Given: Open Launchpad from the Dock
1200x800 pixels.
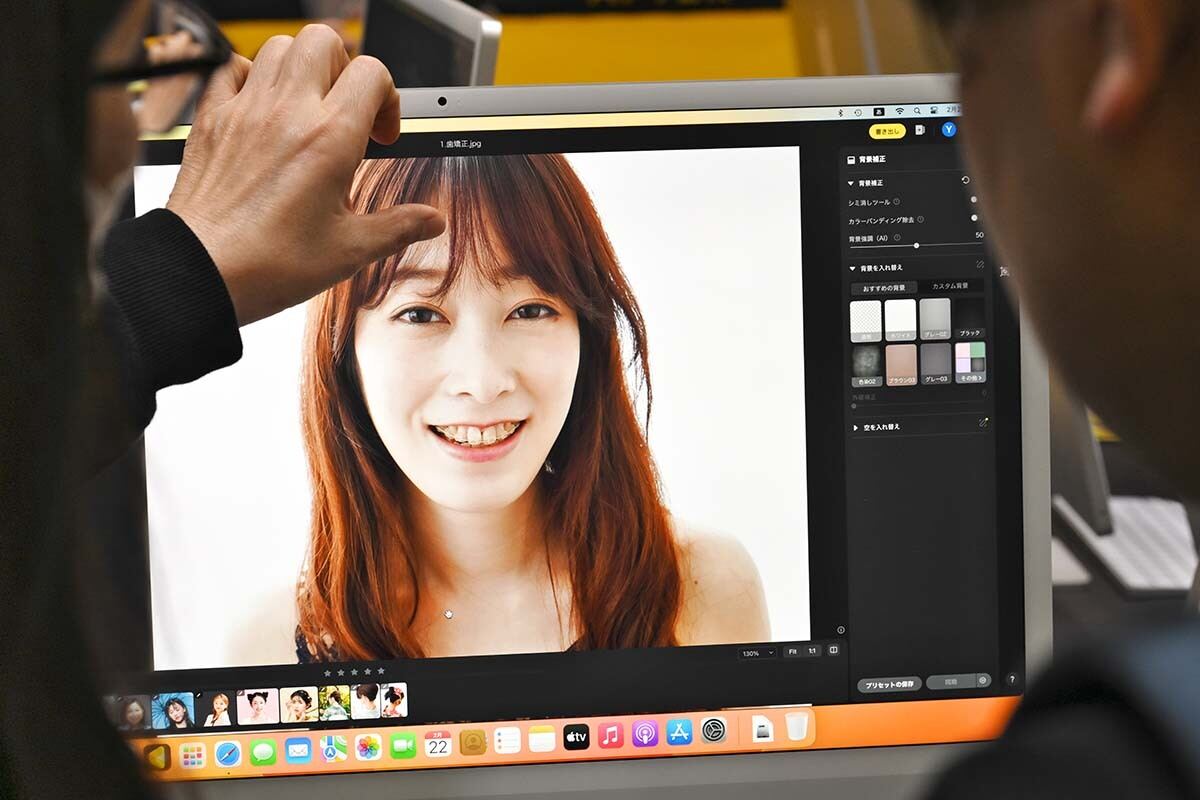Looking at the screenshot, I should click(192, 755).
